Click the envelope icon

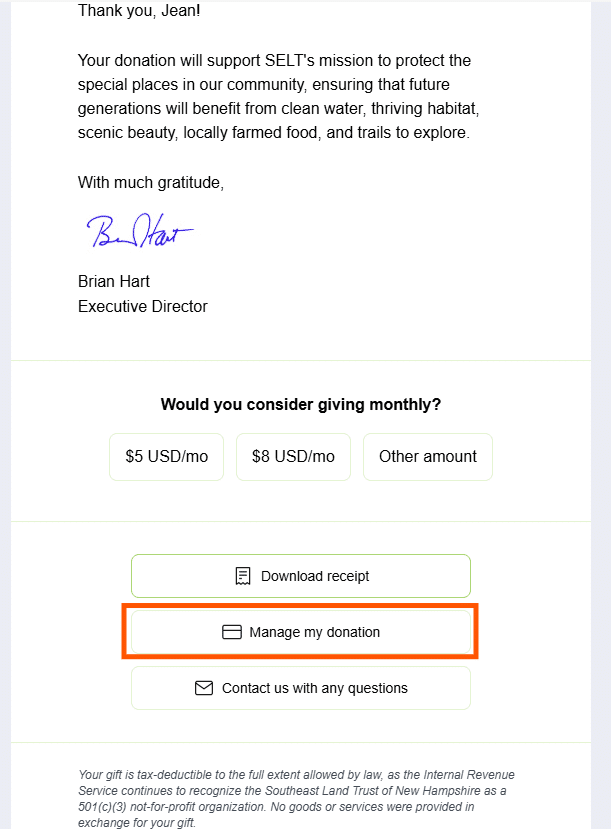[x=204, y=688]
